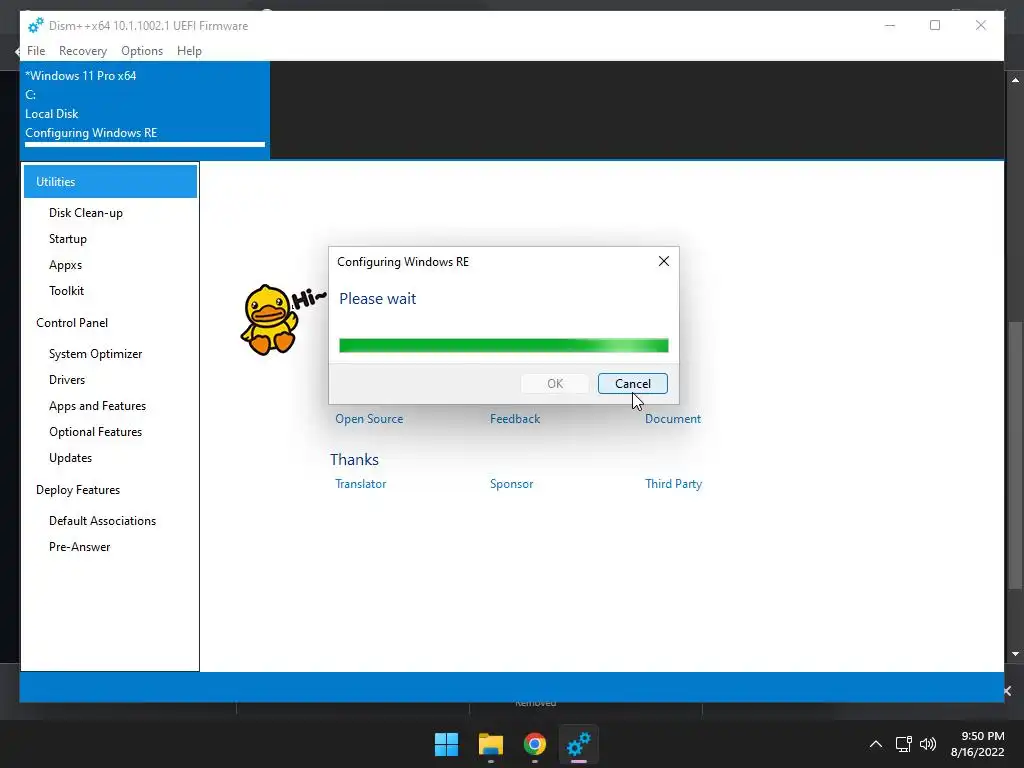This screenshot has width=1024, height=768.
Task: Open System Optimizer in sidebar
Action: pyautogui.click(x=95, y=354)
